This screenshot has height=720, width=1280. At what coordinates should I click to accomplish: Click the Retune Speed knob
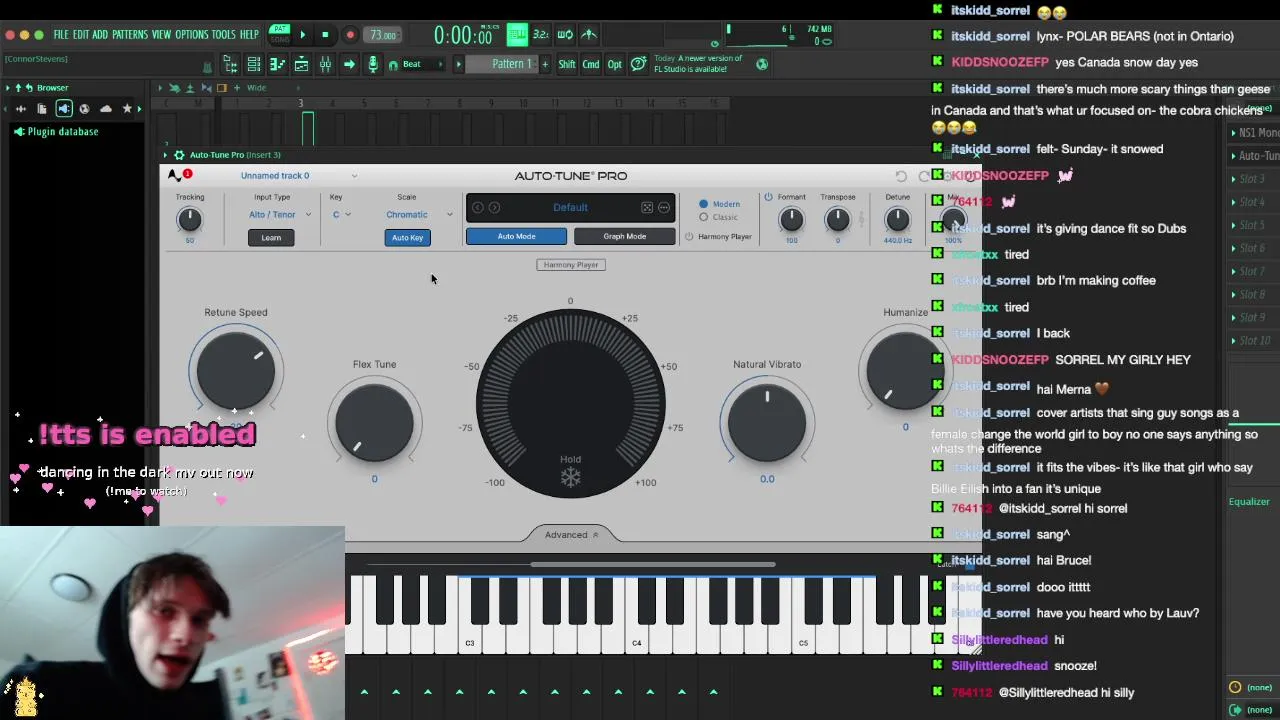(236, 370)
